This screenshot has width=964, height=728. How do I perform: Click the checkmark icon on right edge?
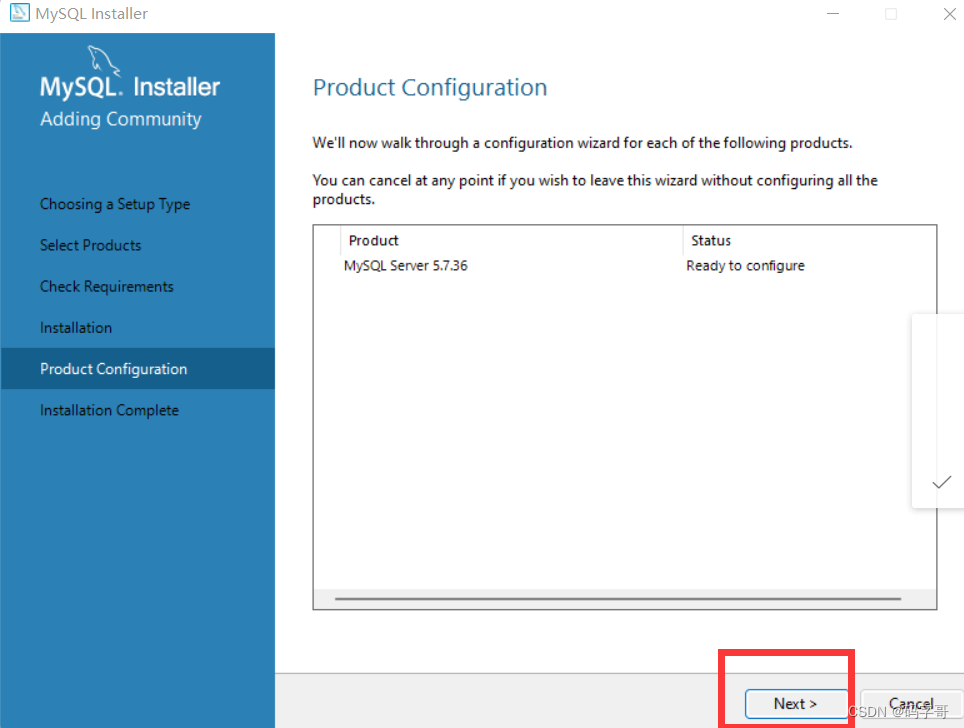(942, 482)
